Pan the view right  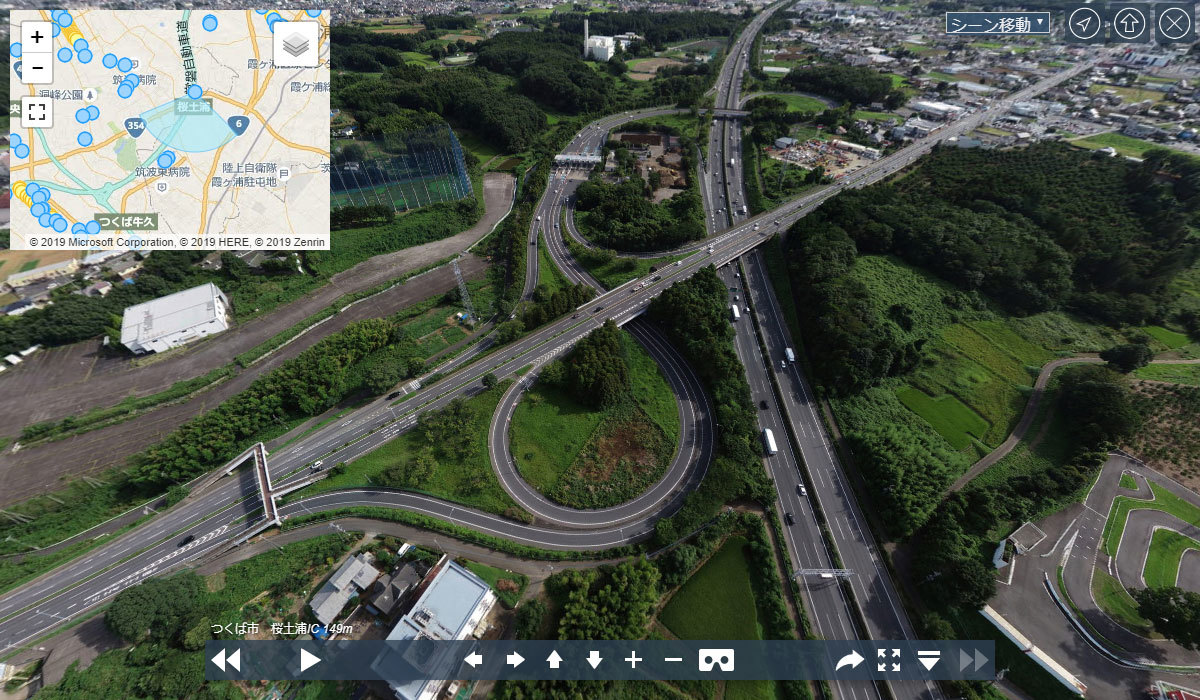point(515,660)
